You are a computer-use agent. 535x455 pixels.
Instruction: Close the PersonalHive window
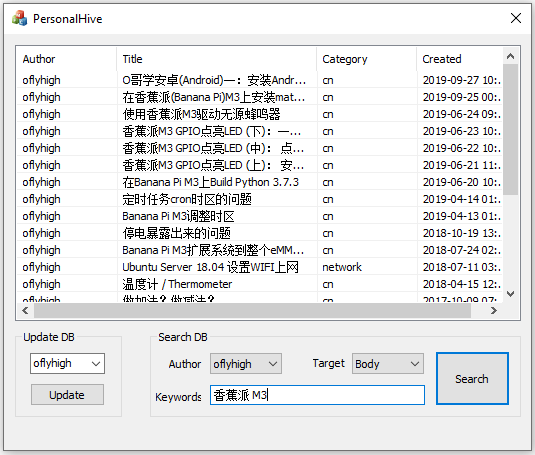(x=516, y=18)
